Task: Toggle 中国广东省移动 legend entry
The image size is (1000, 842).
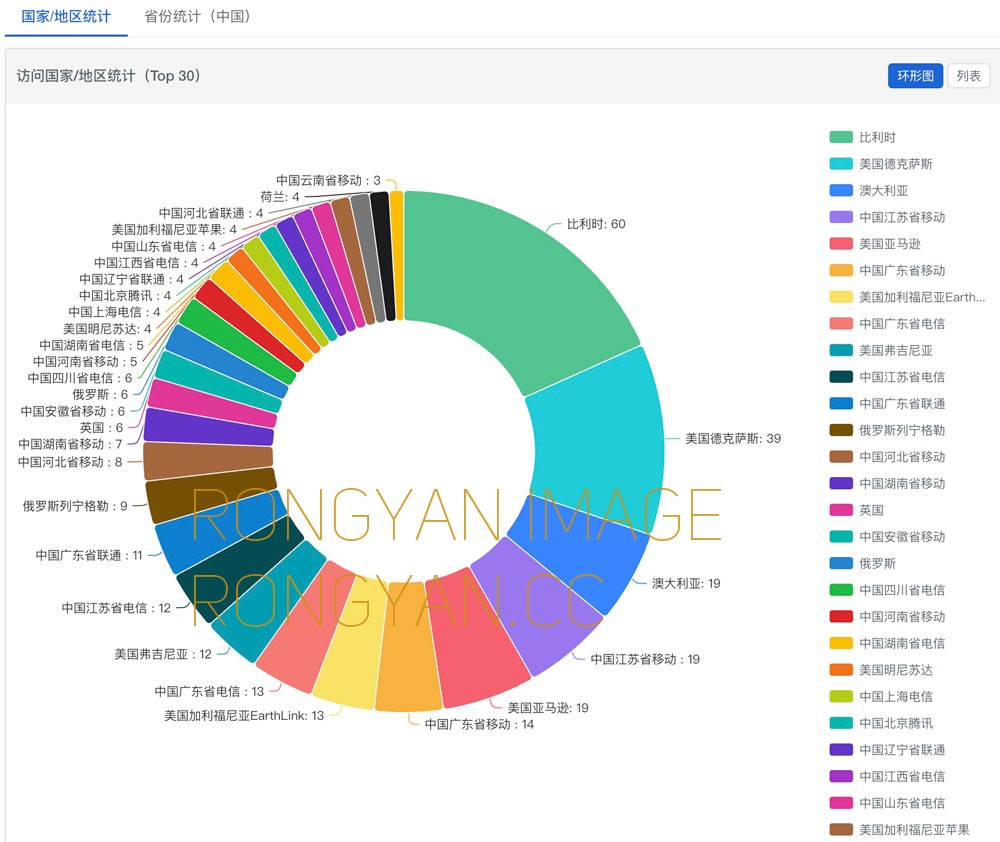Action: coord(887,270)
